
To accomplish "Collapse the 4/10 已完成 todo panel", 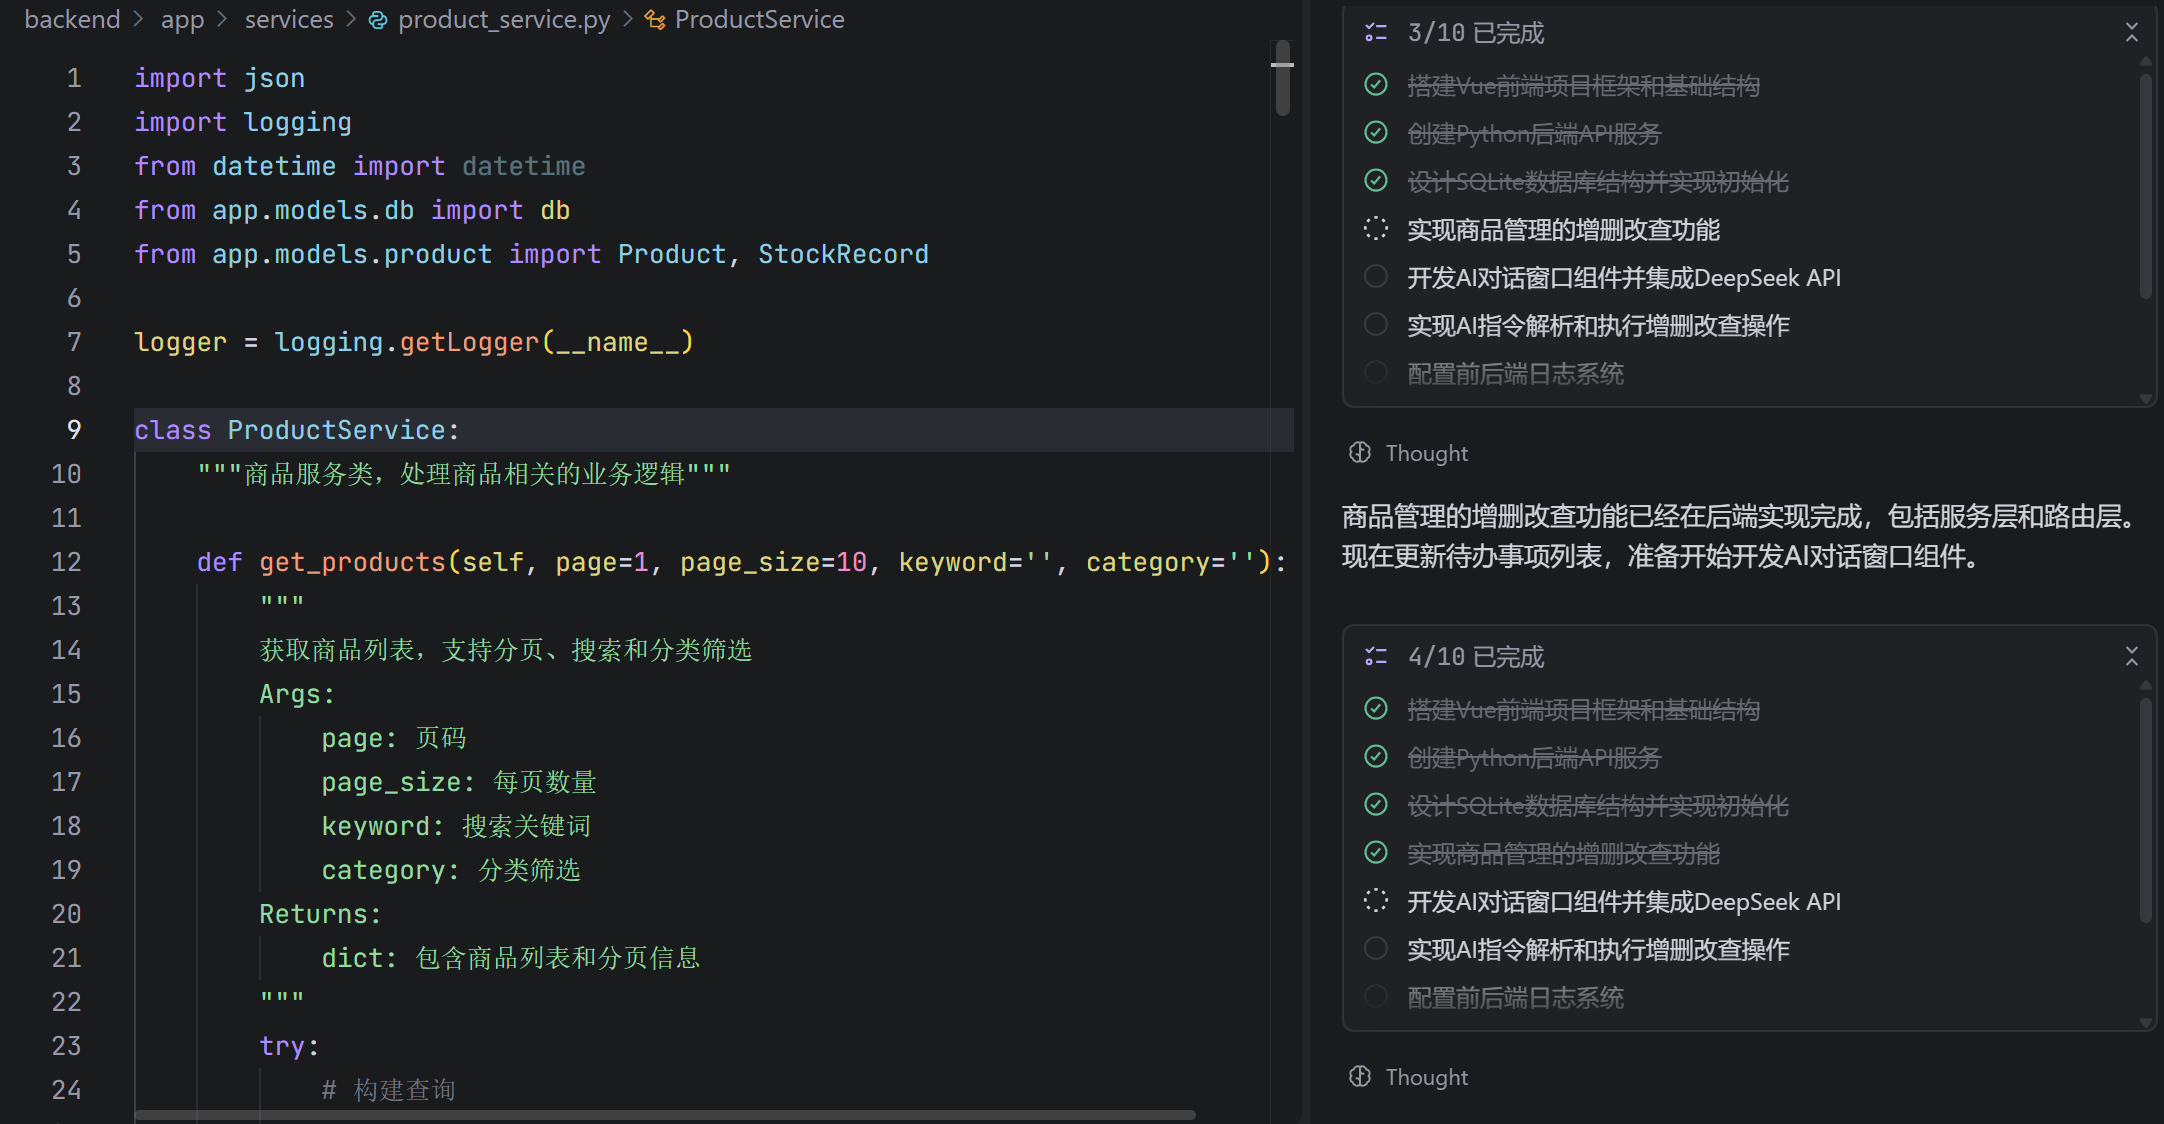I will [x=2132, y=657].
